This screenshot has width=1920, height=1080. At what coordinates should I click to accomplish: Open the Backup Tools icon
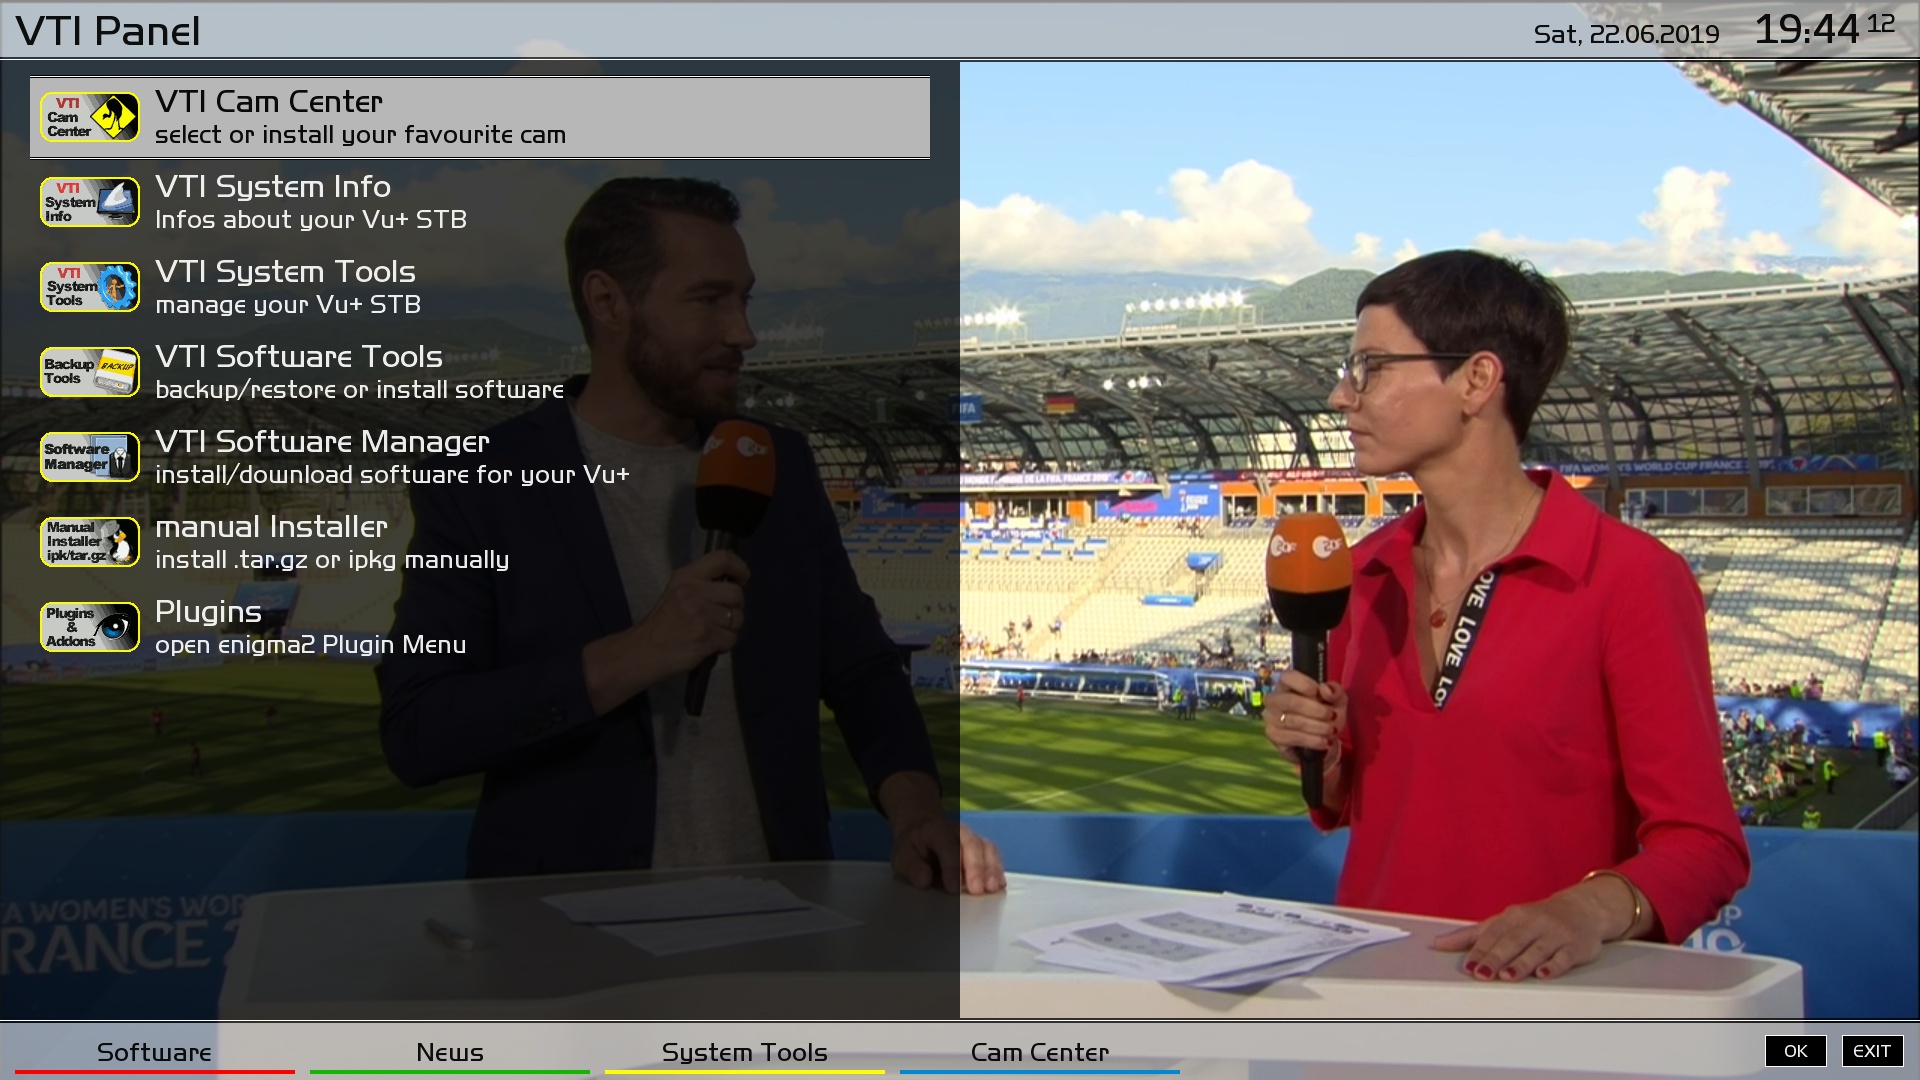point(90,372)
